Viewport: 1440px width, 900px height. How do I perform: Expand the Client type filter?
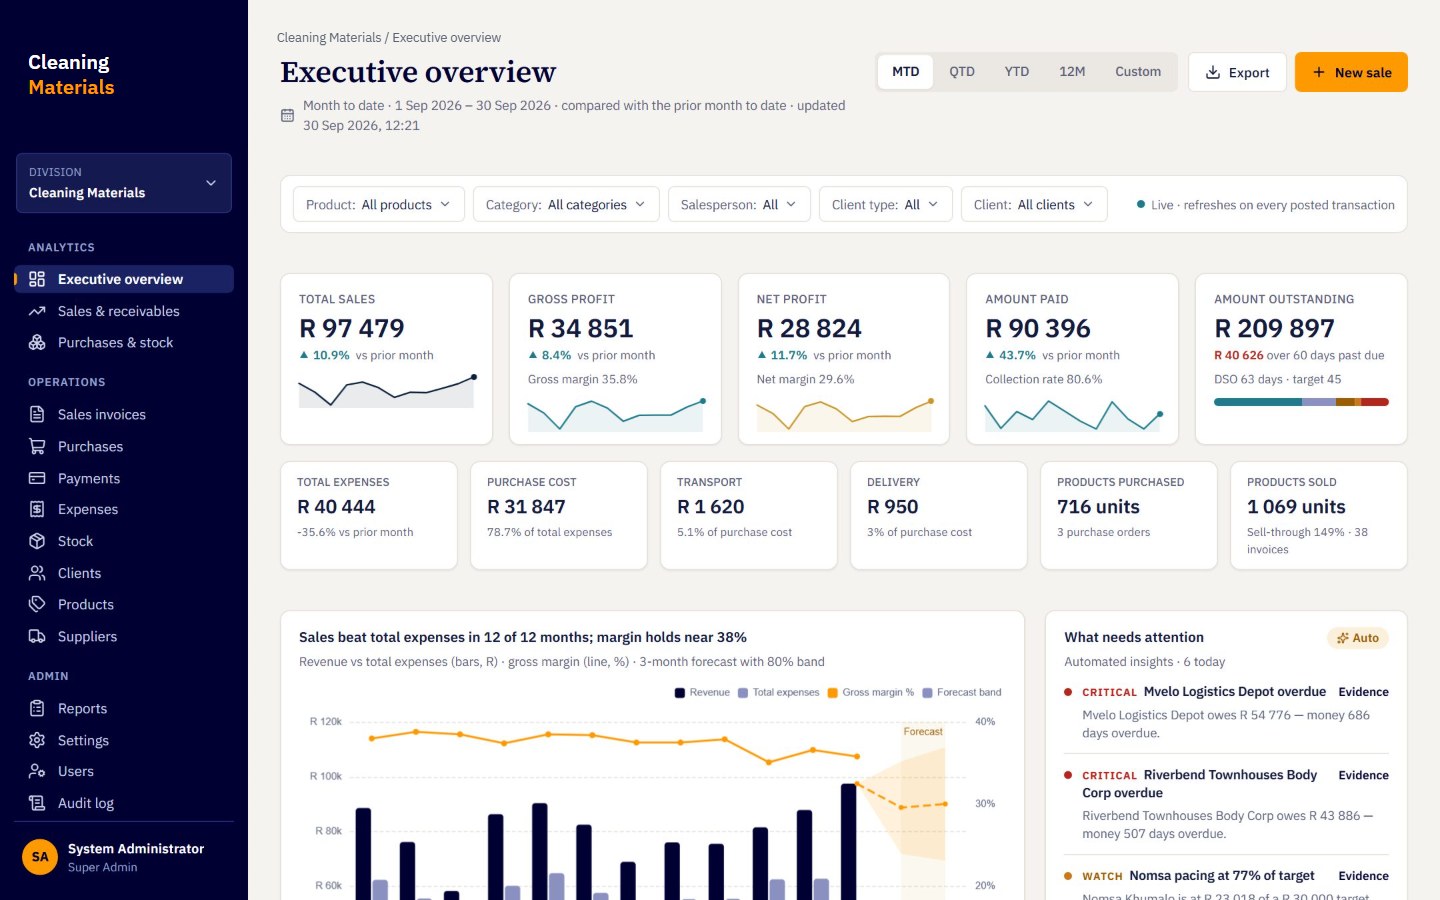[886, 204]
